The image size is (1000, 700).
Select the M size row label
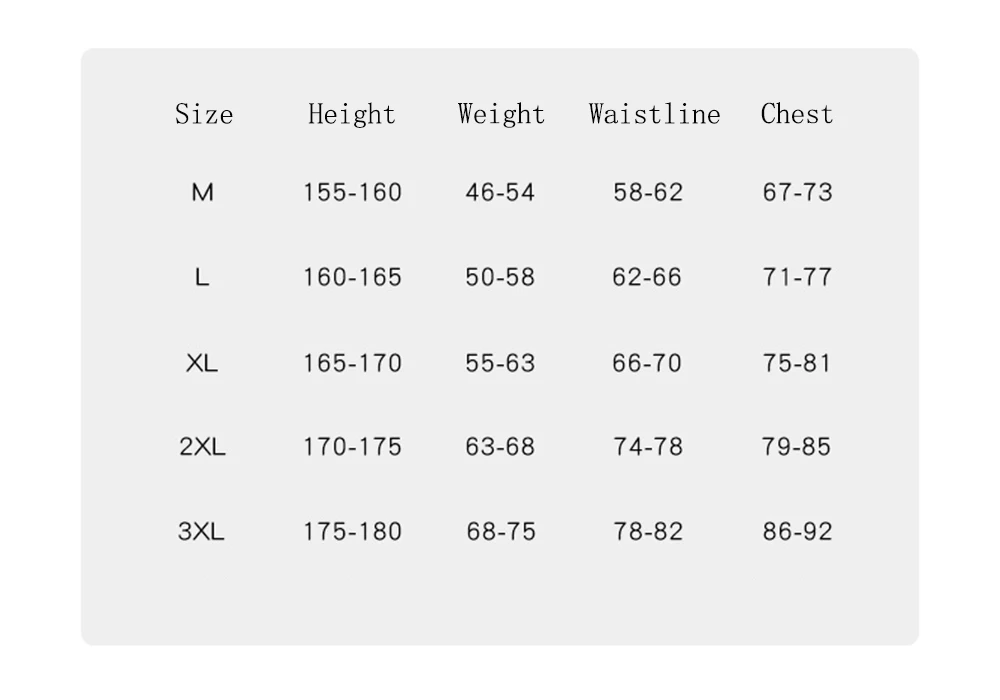click(x=202, y=192)
